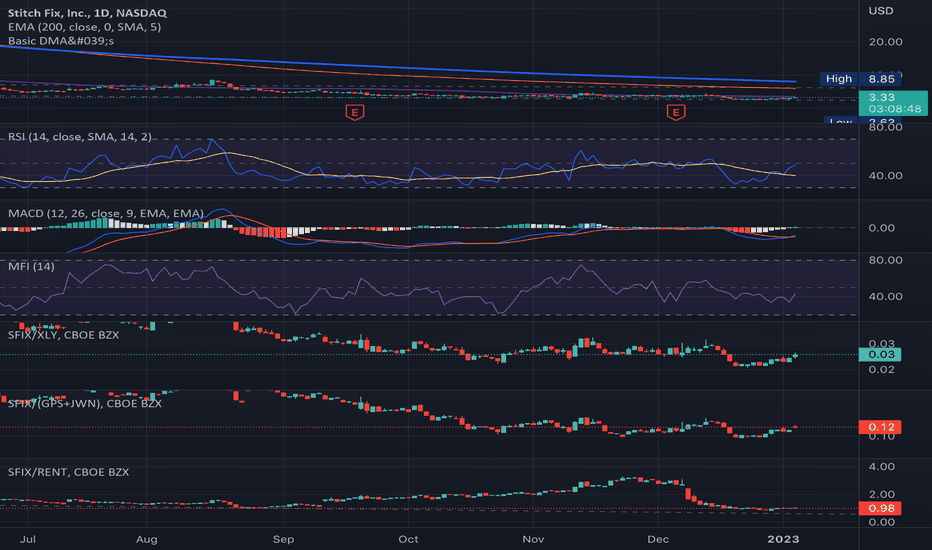The height and width of the screenshot is (550, 932).
Task: Click the MACD 0.00 scale label
Action: 882,228
